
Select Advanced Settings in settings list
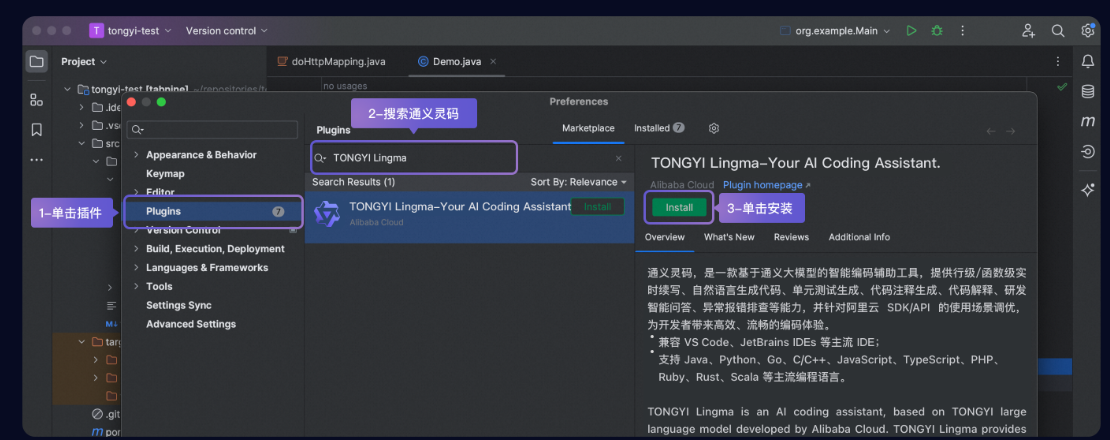(x=191, y=324)
